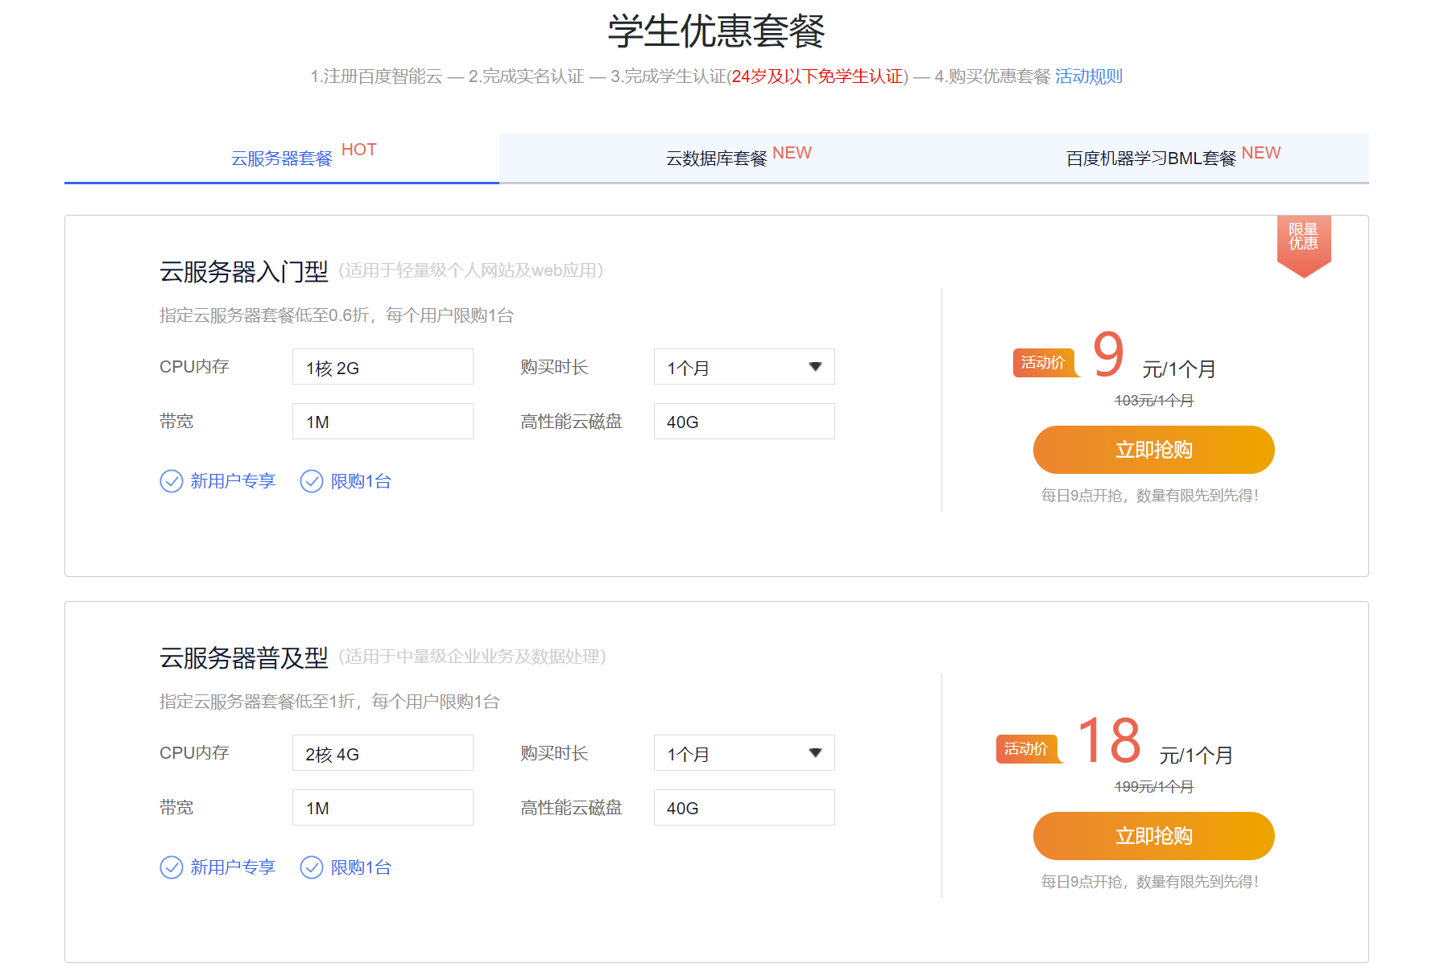Click text 指定云服务器套餐低至0.6折

[x=265, y=315]
